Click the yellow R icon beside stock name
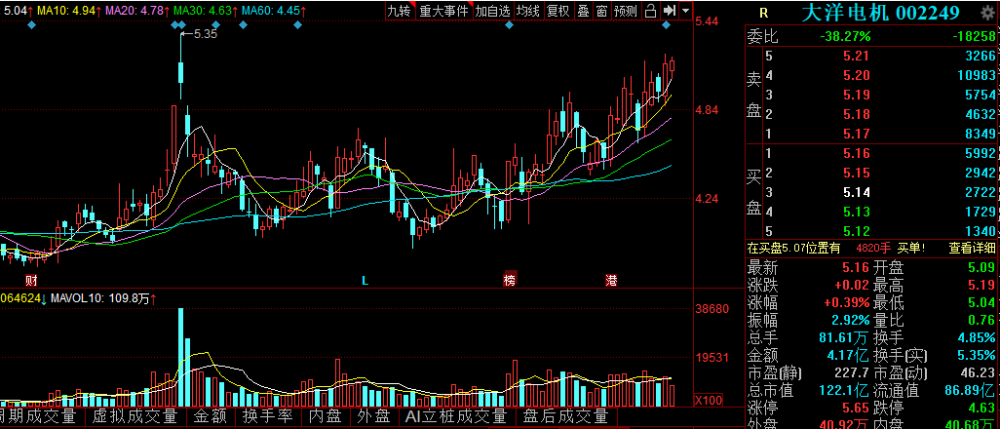The width and height of the screenshot is (1000, 429). [764, 13]
